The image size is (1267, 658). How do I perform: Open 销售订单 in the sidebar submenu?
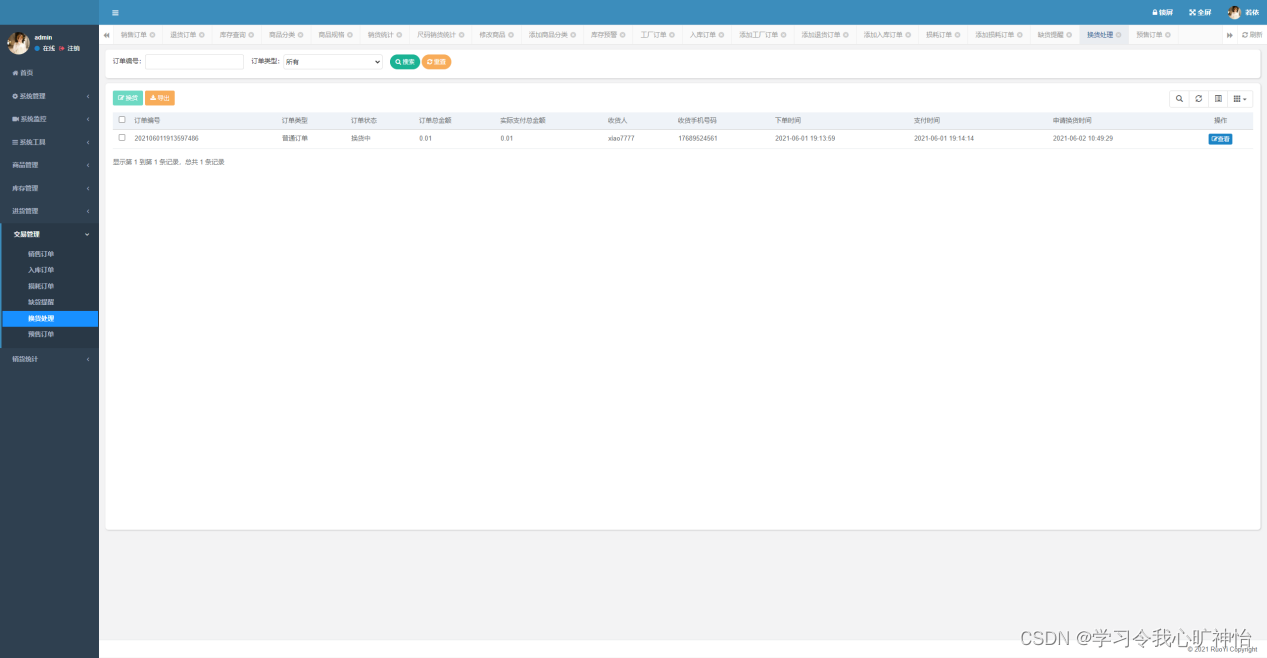(49, 254)
